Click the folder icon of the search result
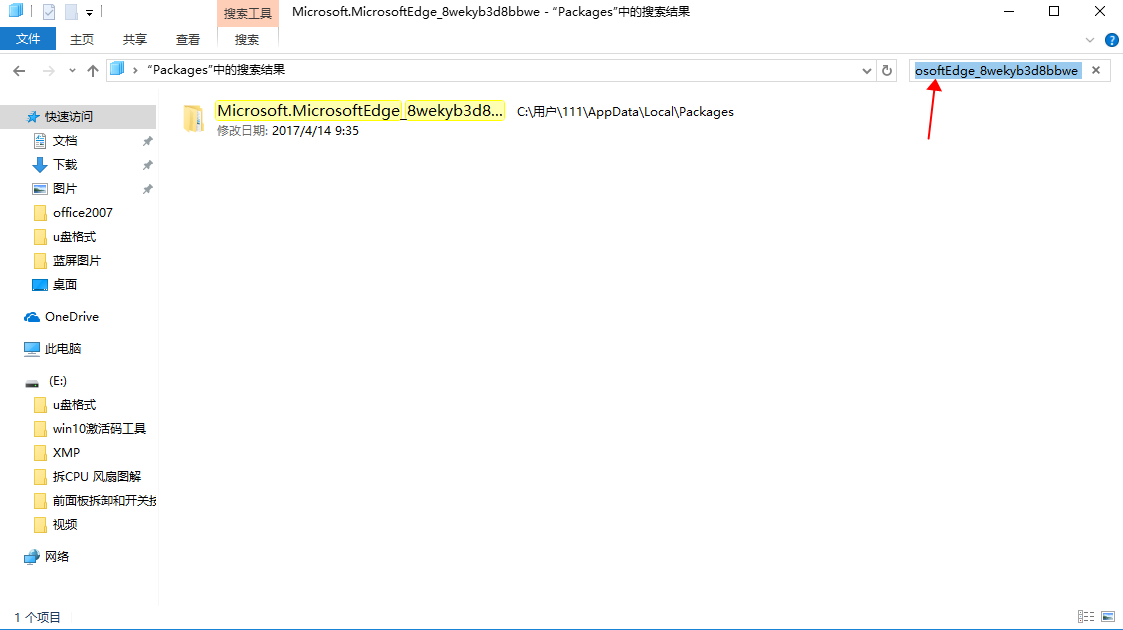 pyautogui.click(x=193, y=118)
